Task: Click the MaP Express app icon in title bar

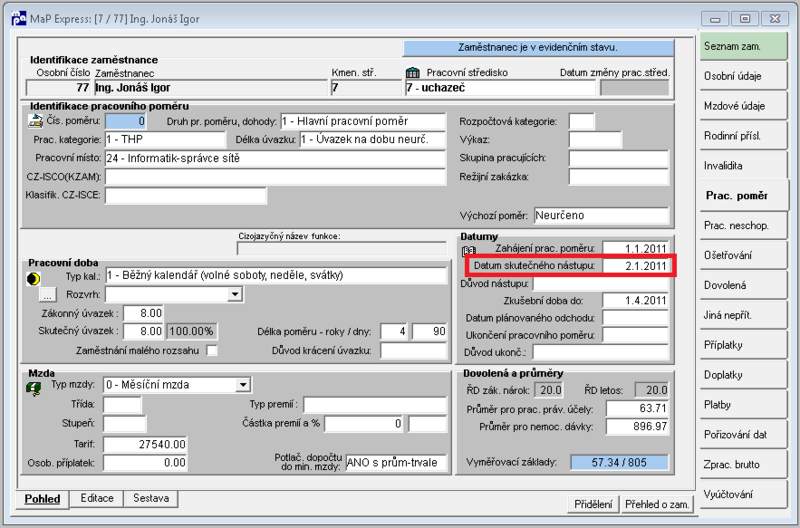Action: click(18, 18)
